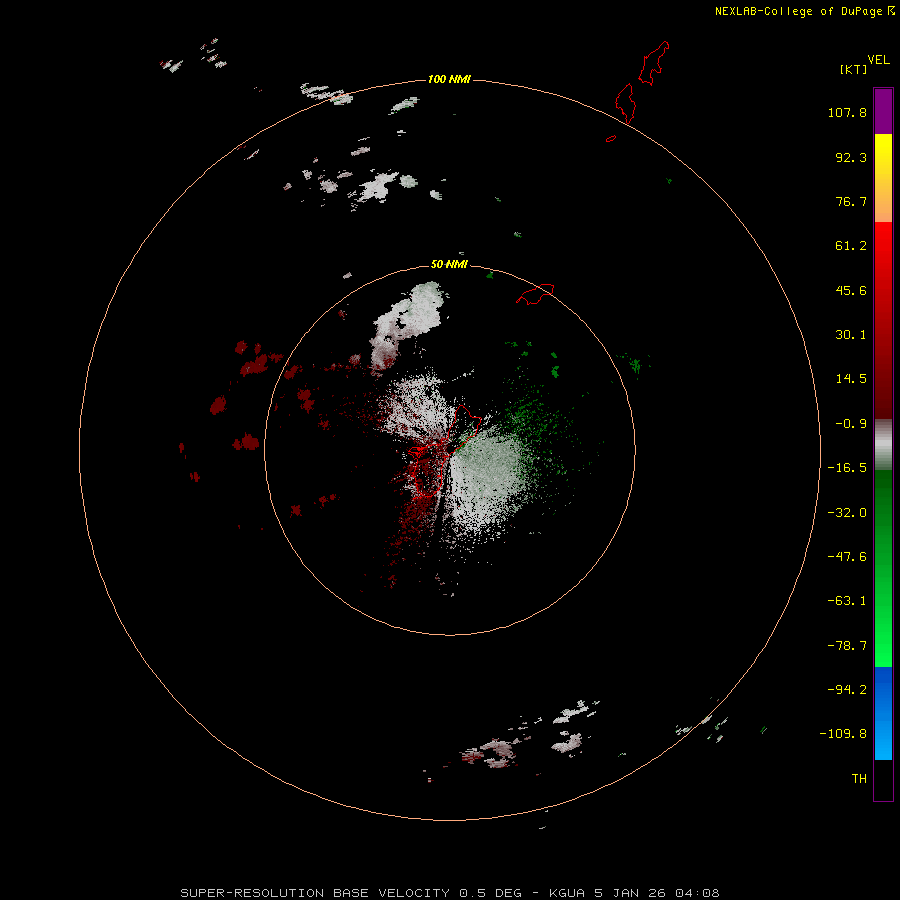
Task: Click the 30.1 velocity scale value
Action: 851,335
